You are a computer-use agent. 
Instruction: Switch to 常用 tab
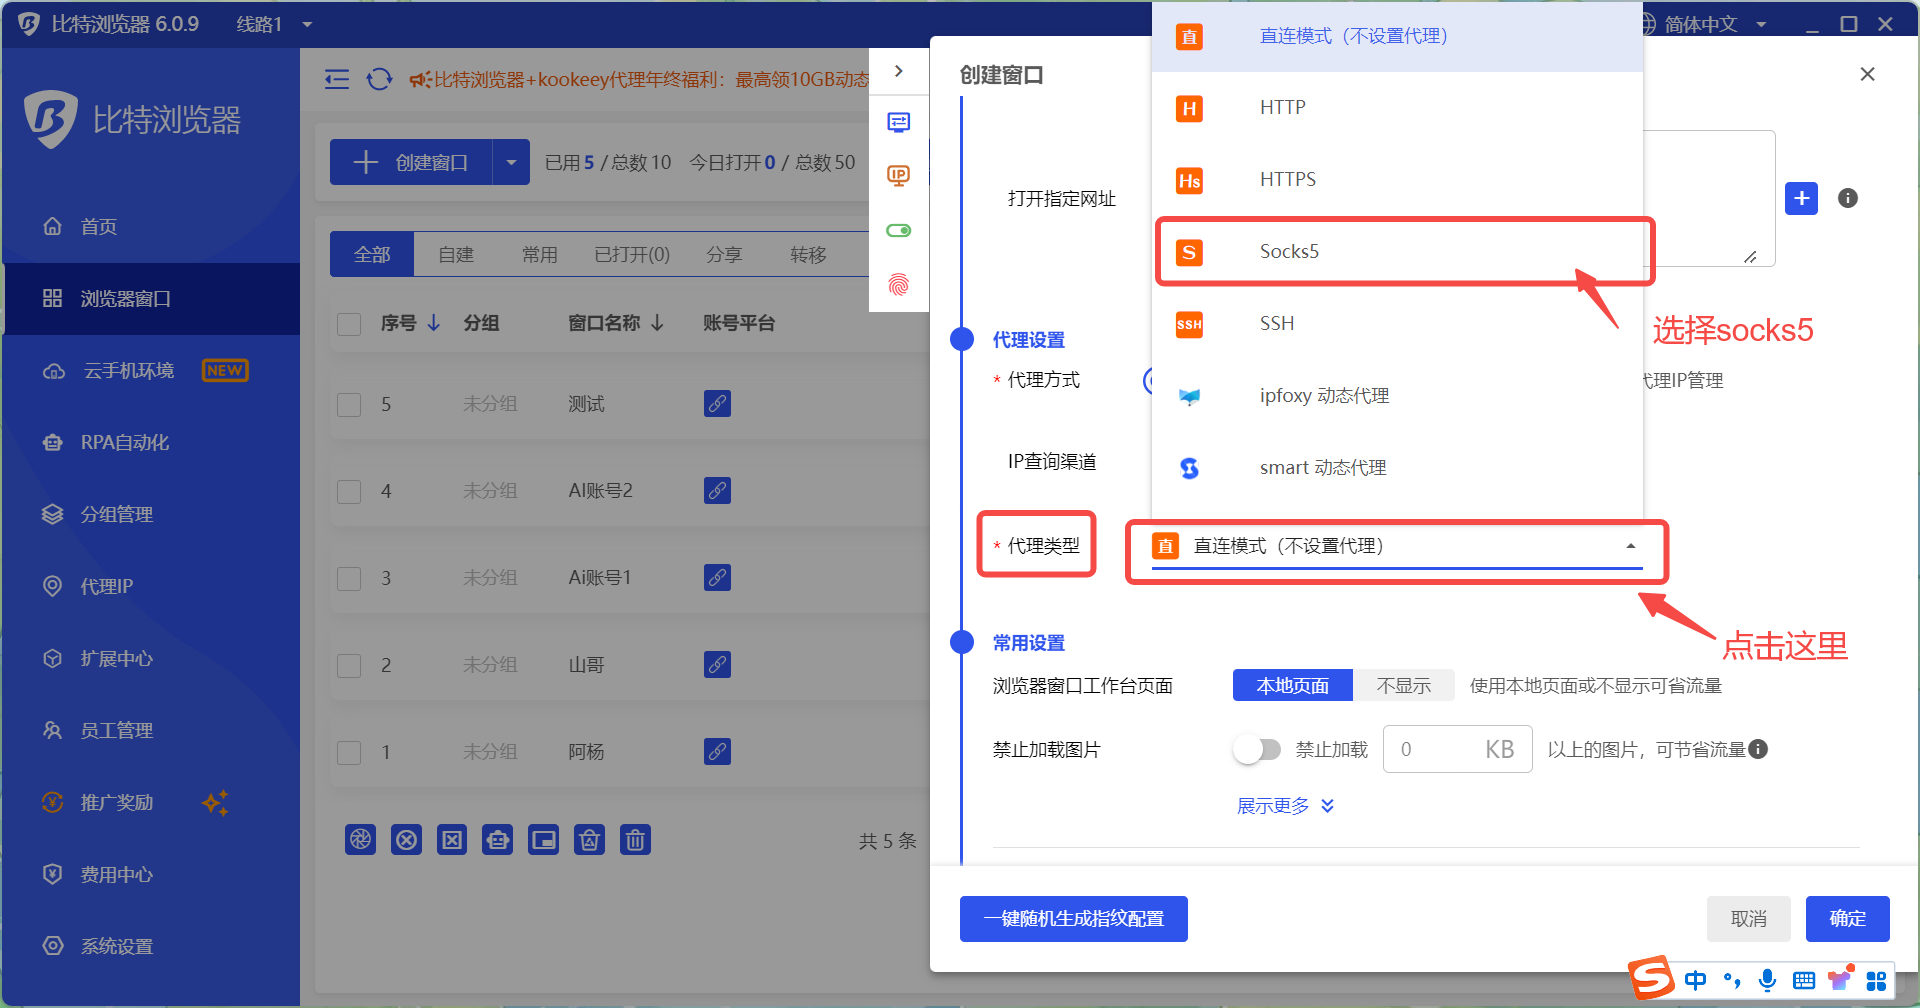pos(540,255)
